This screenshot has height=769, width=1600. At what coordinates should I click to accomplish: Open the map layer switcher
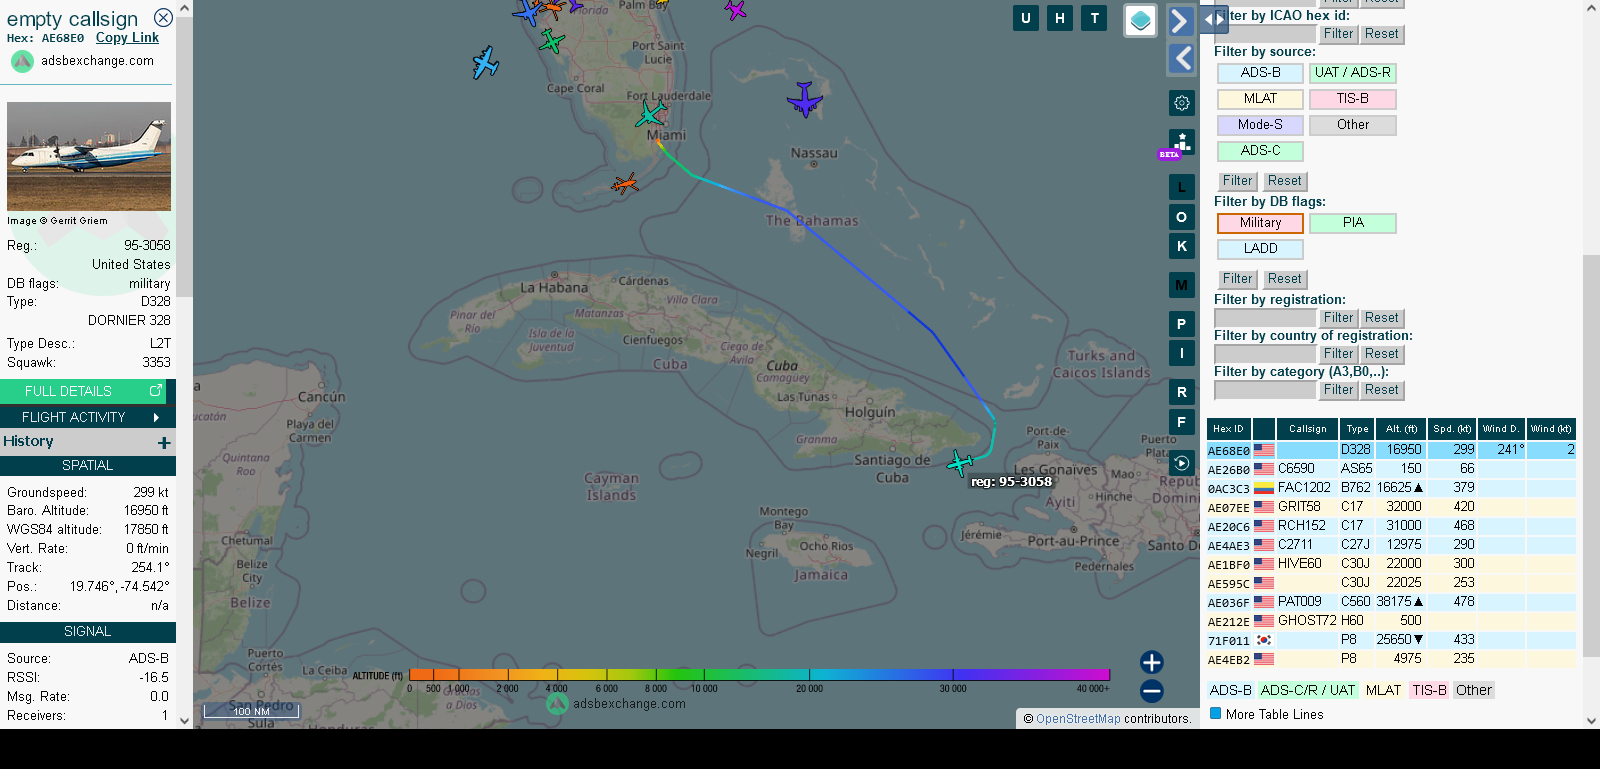(x=1140, y=20)
